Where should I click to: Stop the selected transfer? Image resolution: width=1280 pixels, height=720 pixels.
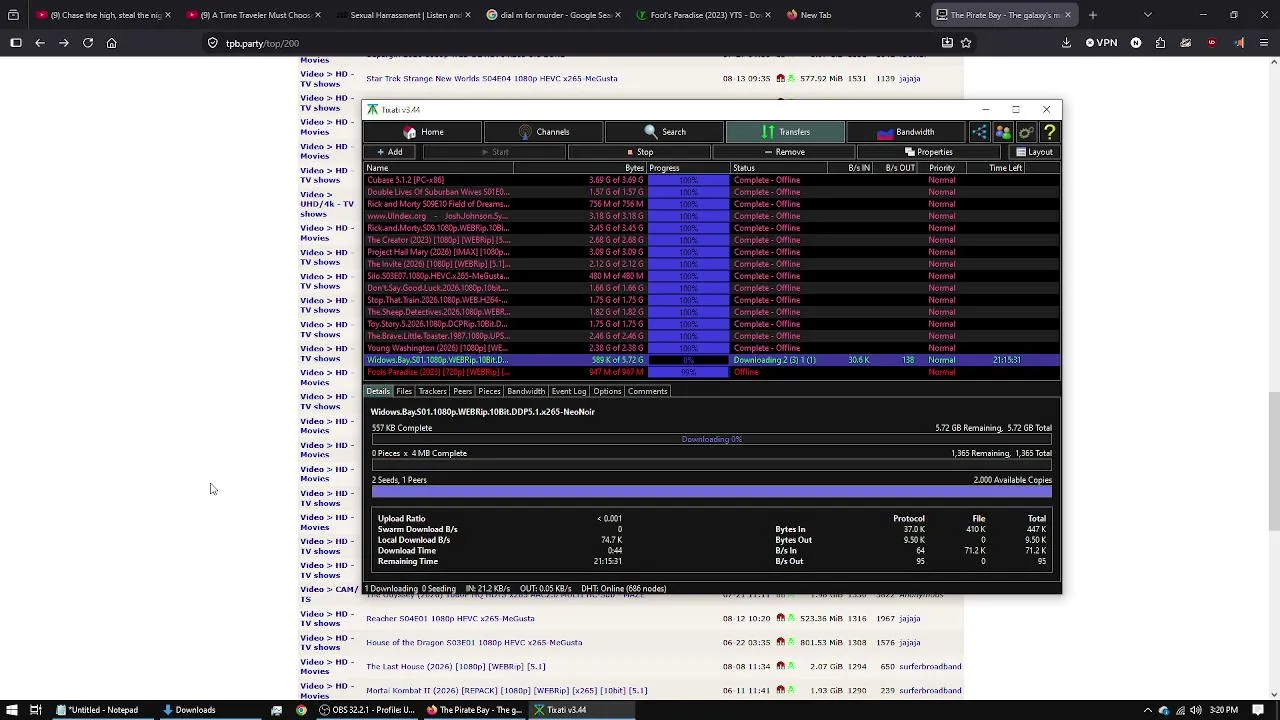coord(640,152)
